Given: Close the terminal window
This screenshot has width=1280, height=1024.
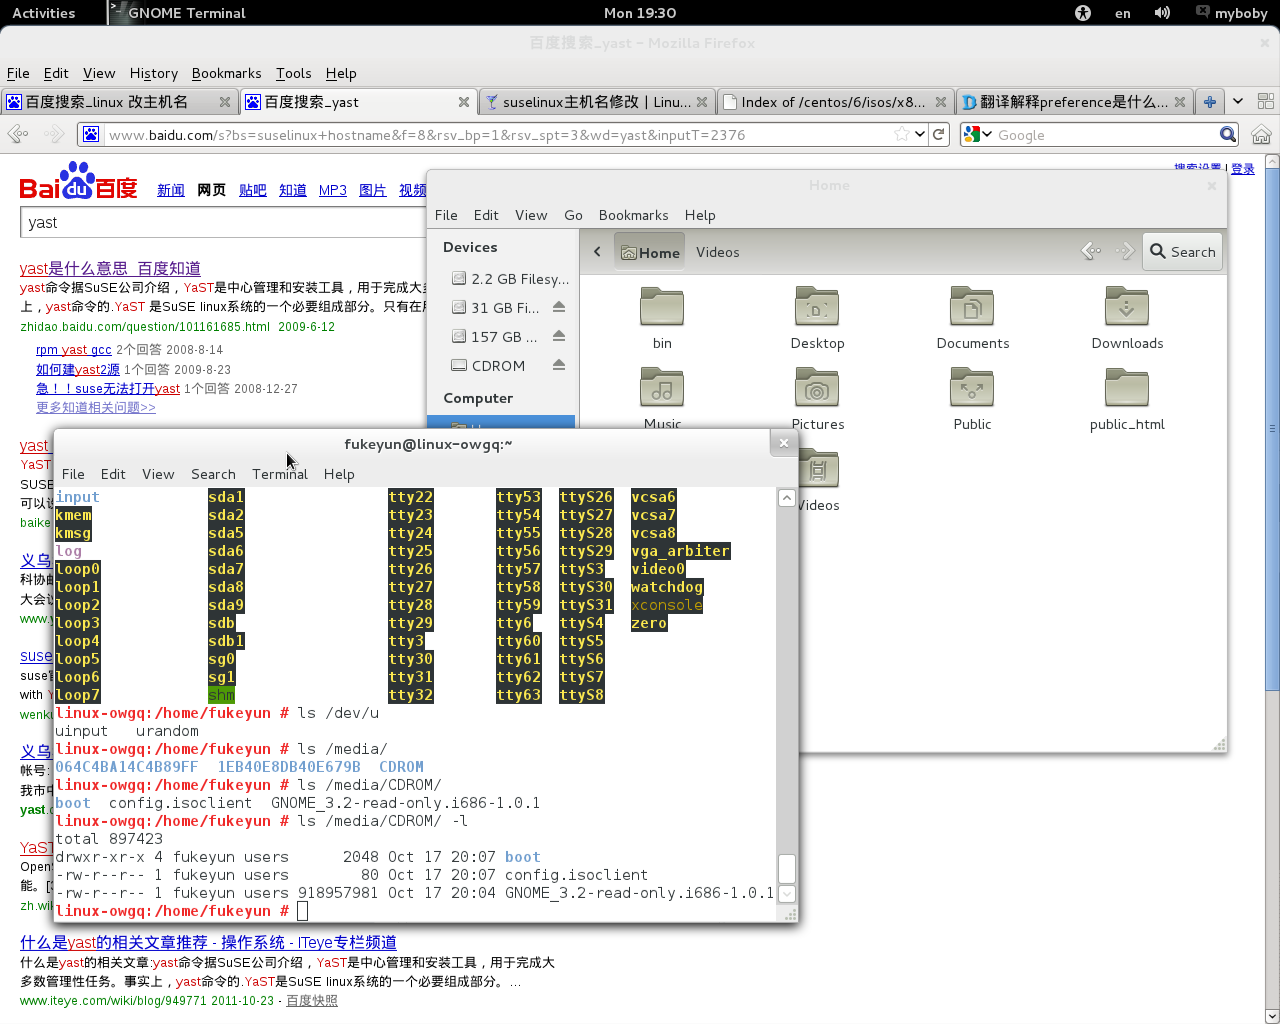Looking at the screenshot, I should pyautogui.click(x=784, y=443).
